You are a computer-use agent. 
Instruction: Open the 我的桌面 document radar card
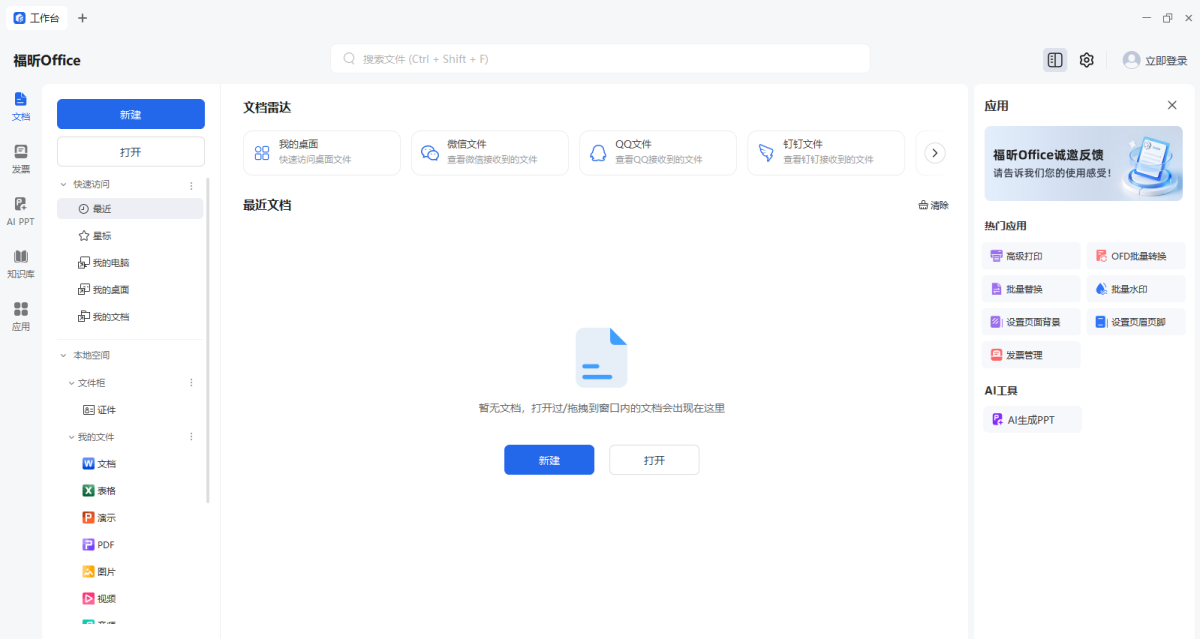(x=321, y=153)
